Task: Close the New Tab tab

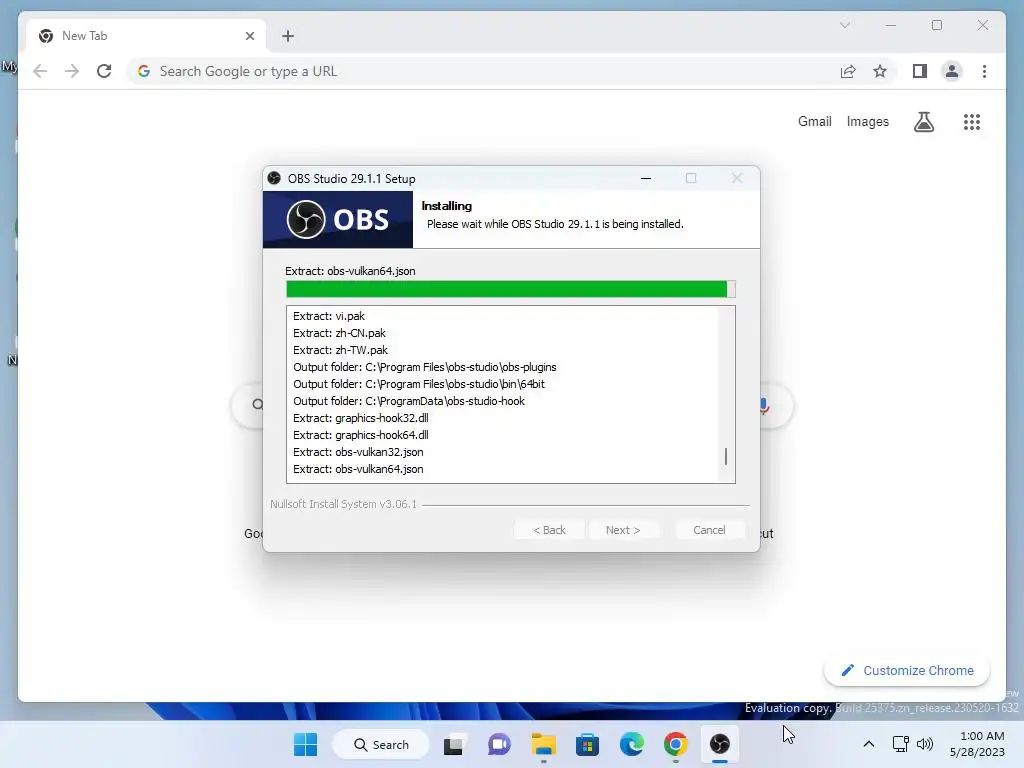Action: point(249,36)
